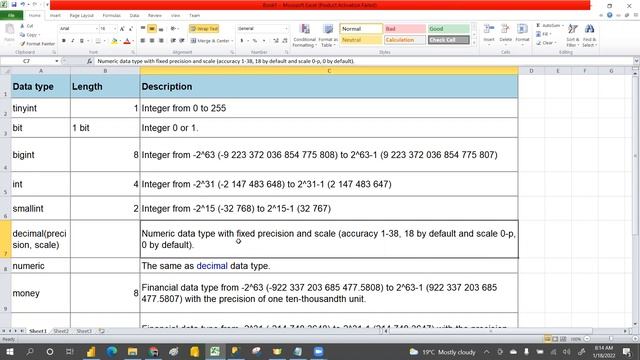Align text left
Image resolution: width=640 pixels, height=360 pixels.
(x=143, y=41)
